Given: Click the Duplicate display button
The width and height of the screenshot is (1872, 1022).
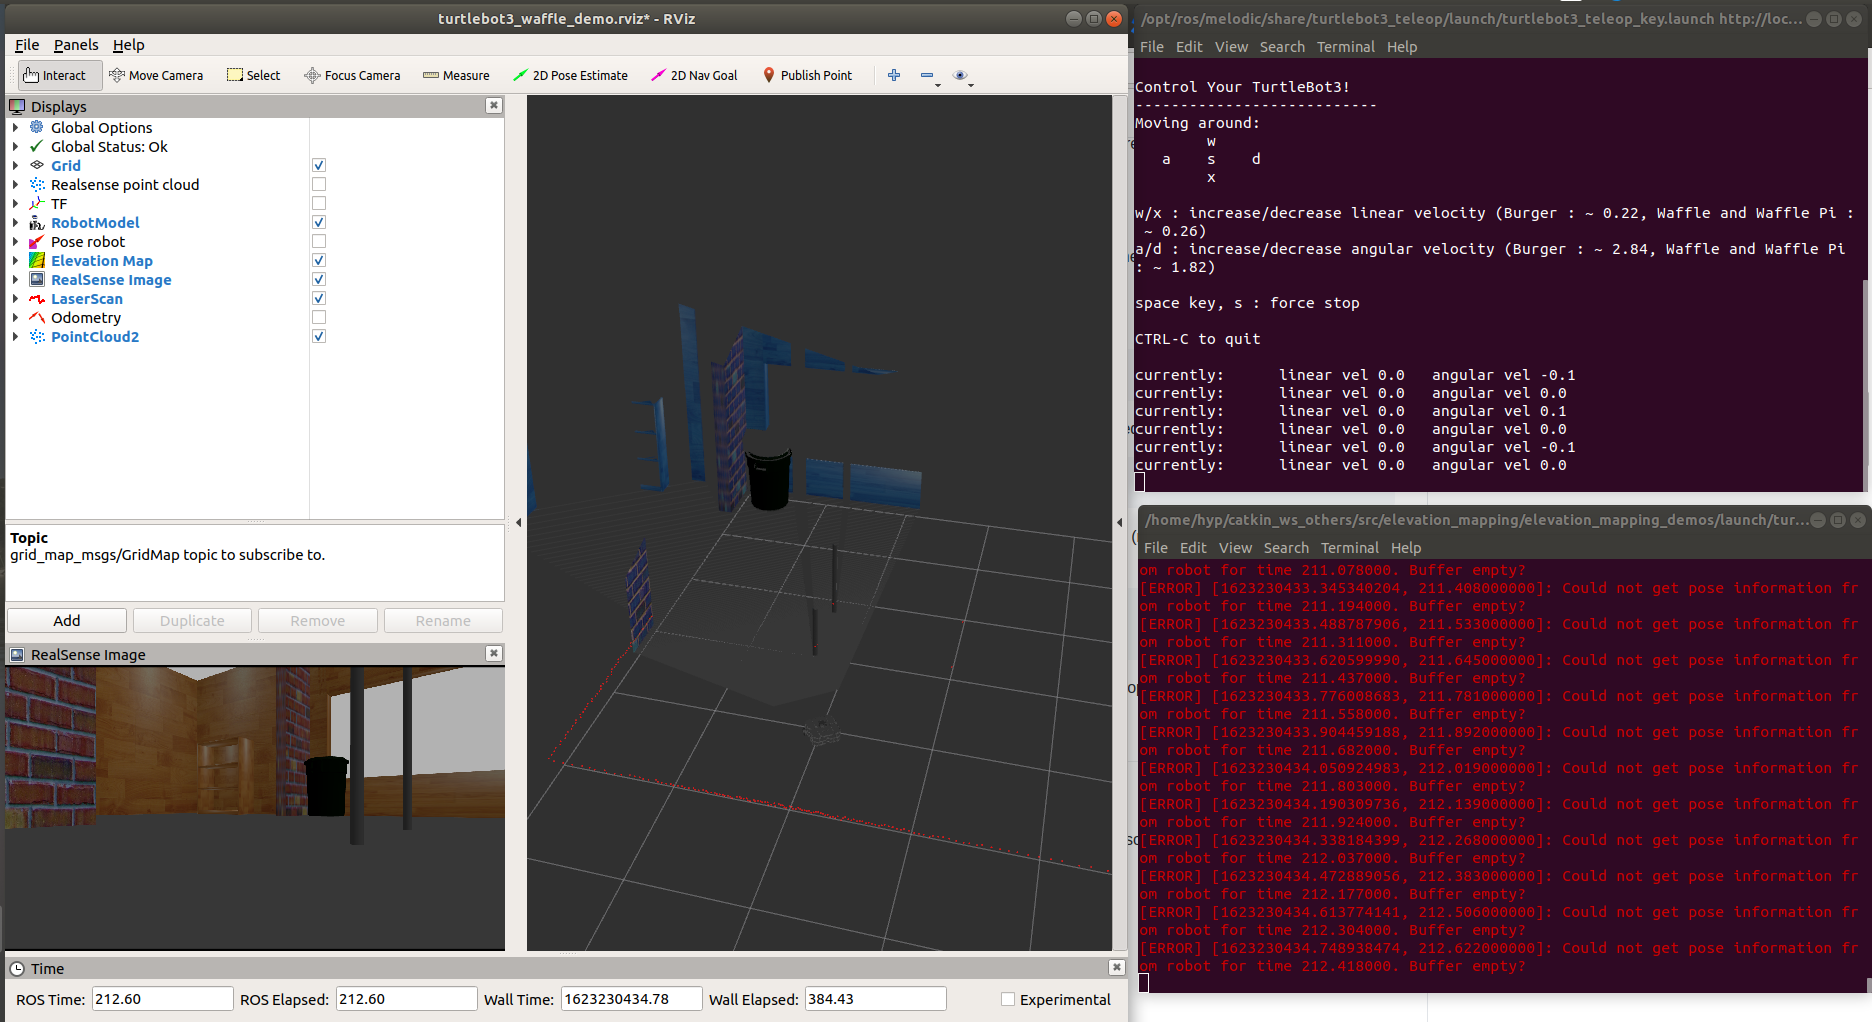Looking at the screenshot, I should coord(192,620).
